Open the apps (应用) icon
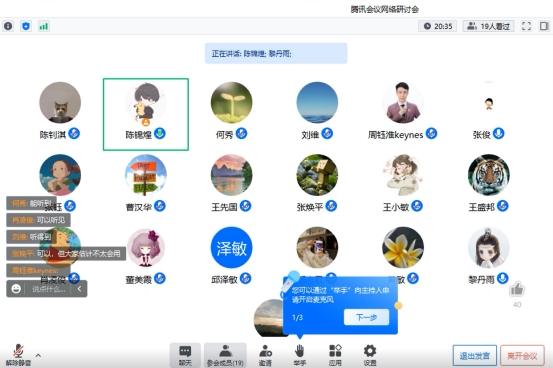This screenshot has width=553, height=368. click(x=335, y=355)
